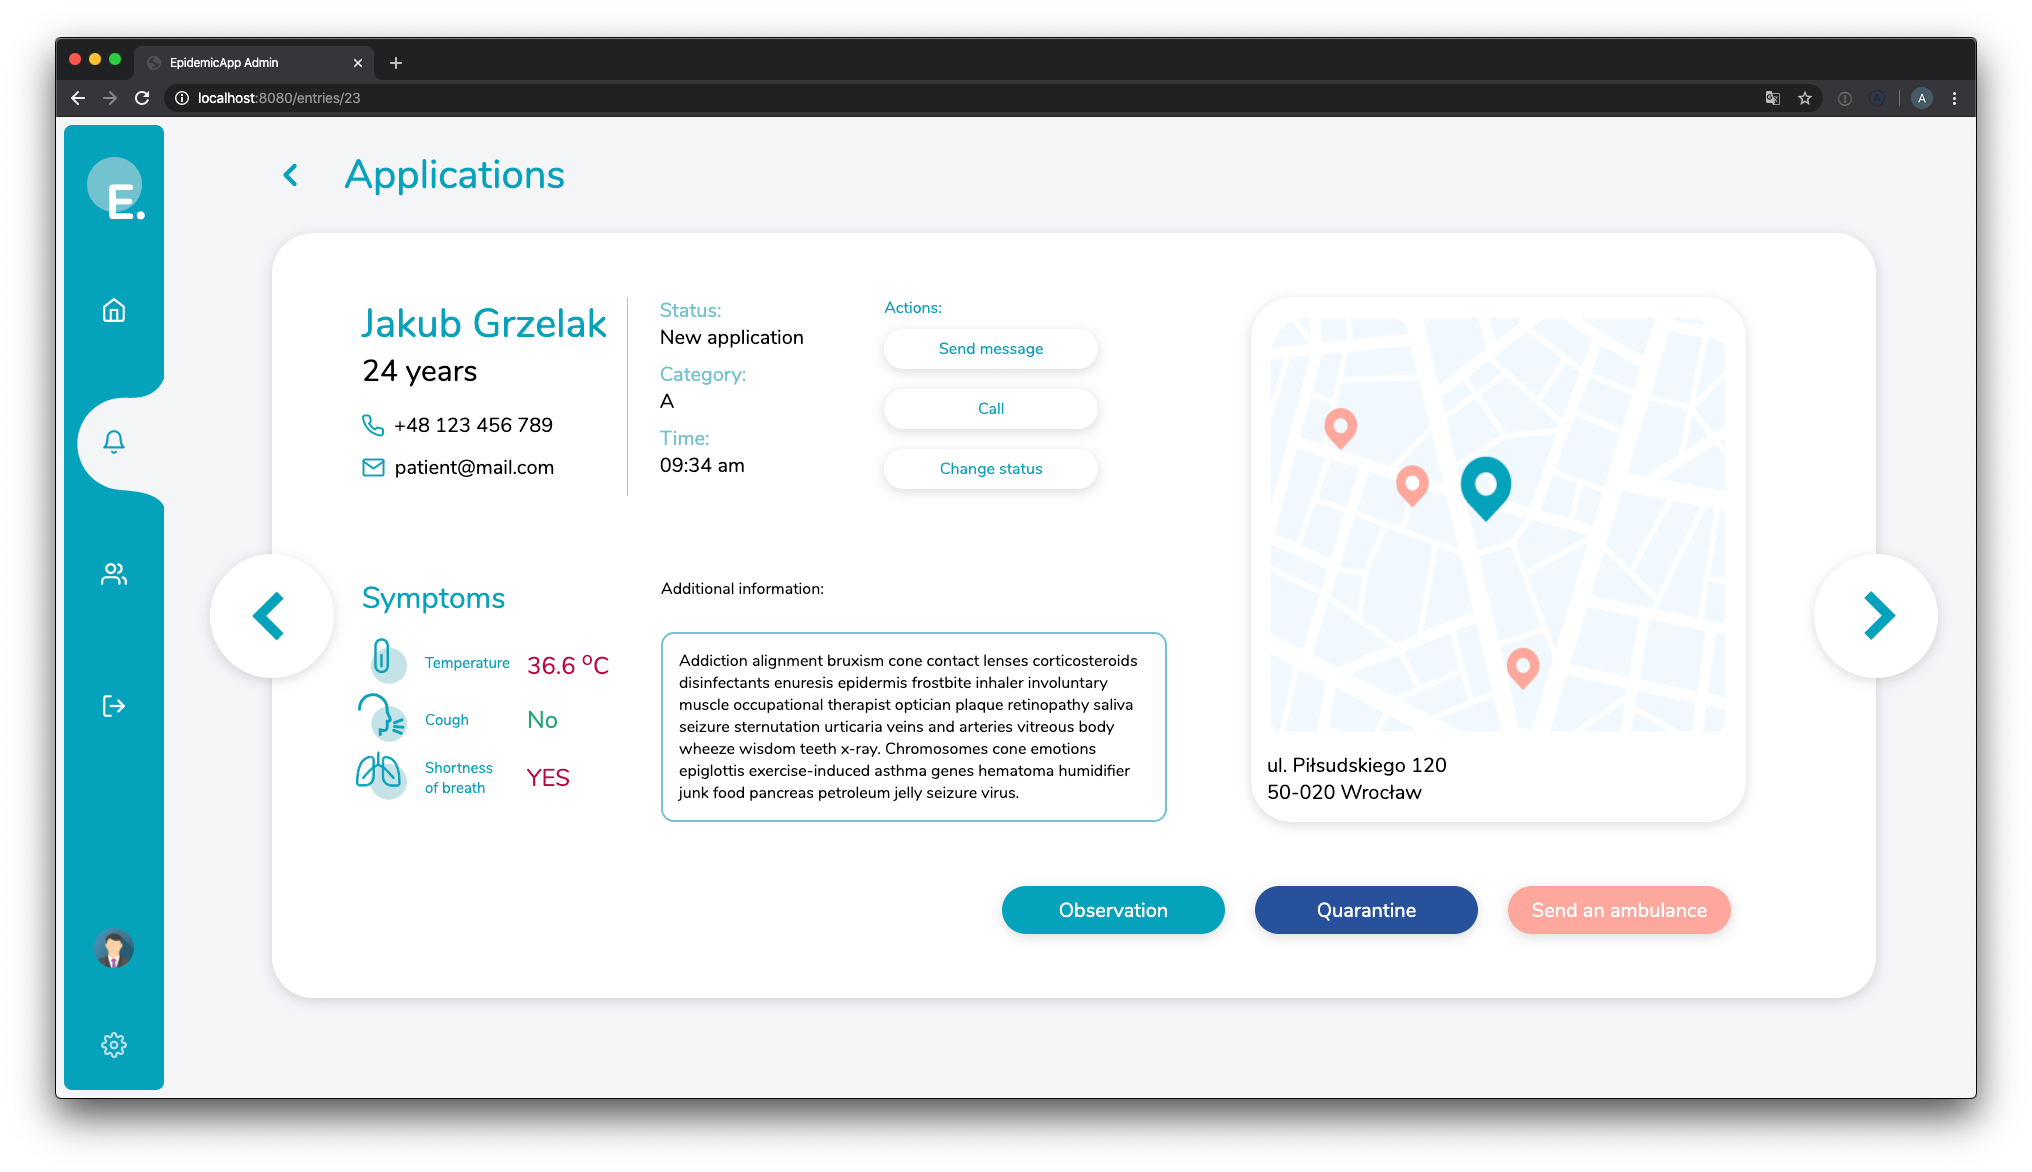
Task: Assign patient to Observation
Action: (1113, 910)
